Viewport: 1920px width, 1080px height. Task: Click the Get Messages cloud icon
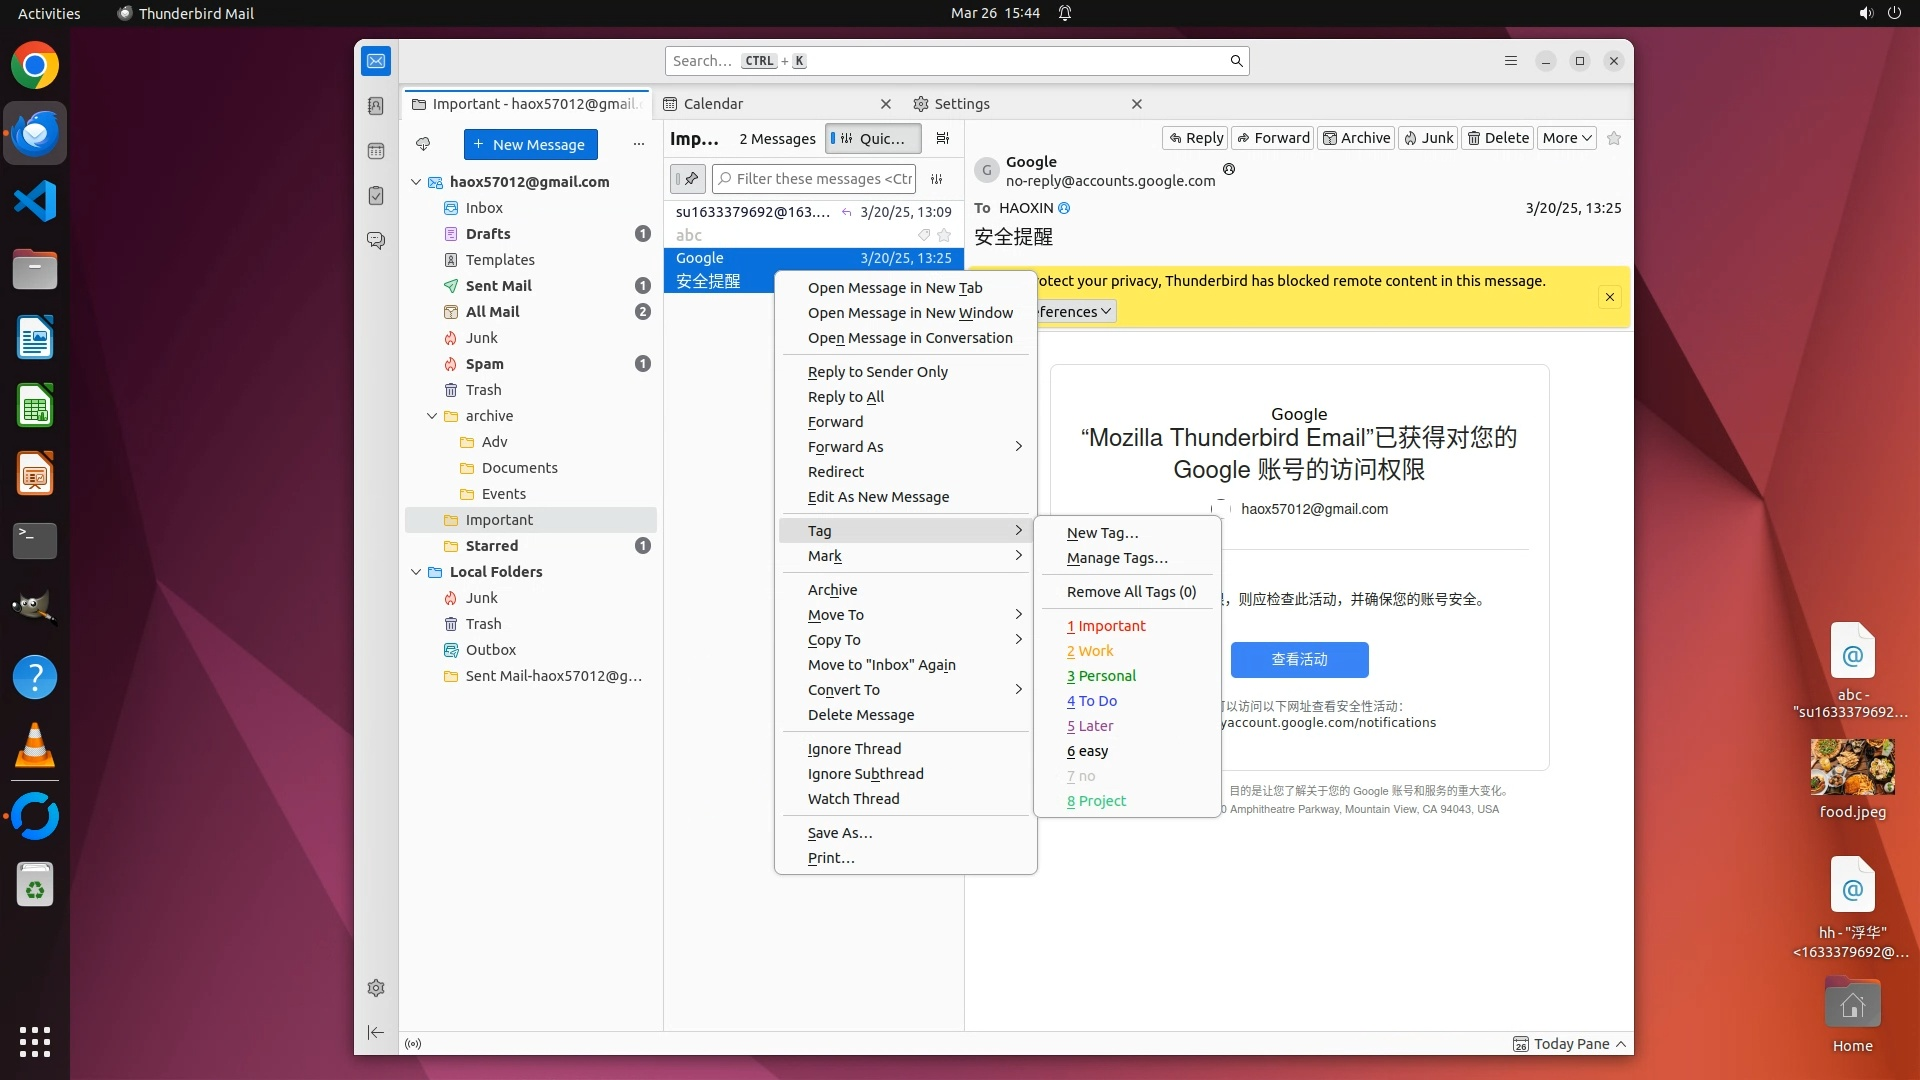point(423,144)
